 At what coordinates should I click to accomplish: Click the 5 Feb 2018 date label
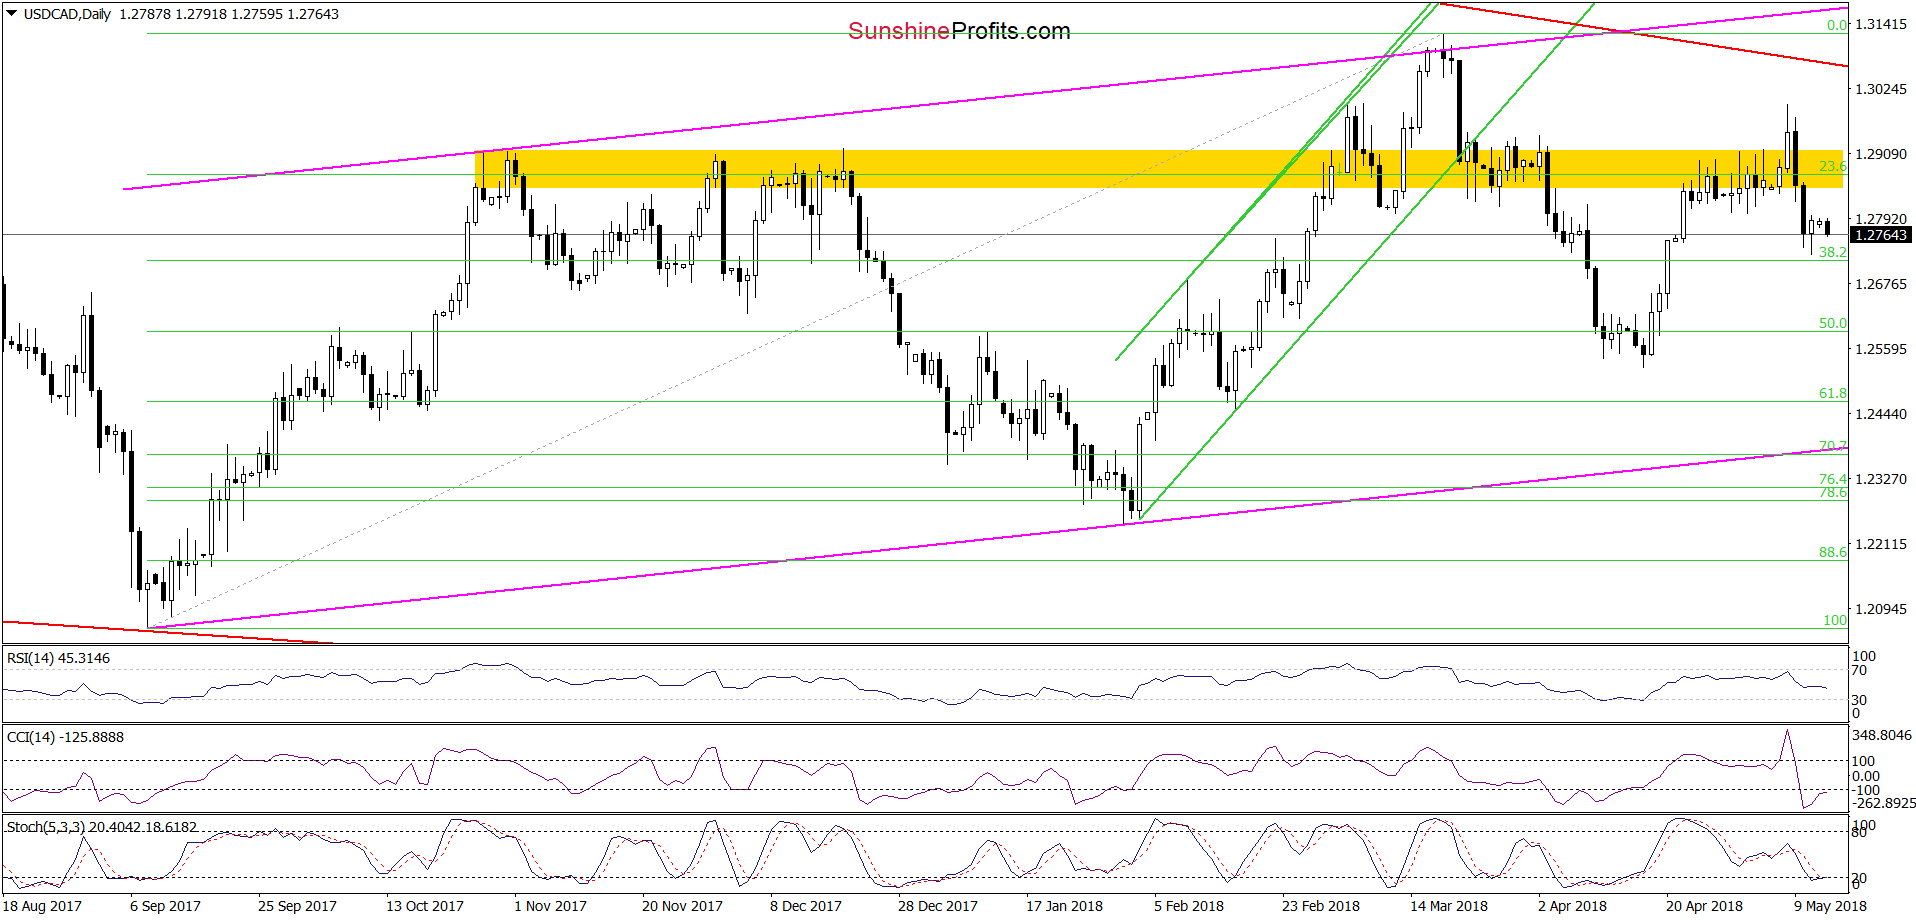(1189, 906)
